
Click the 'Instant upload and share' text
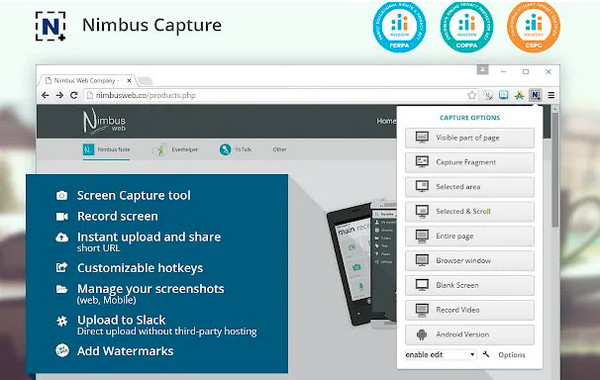point(149,237)
